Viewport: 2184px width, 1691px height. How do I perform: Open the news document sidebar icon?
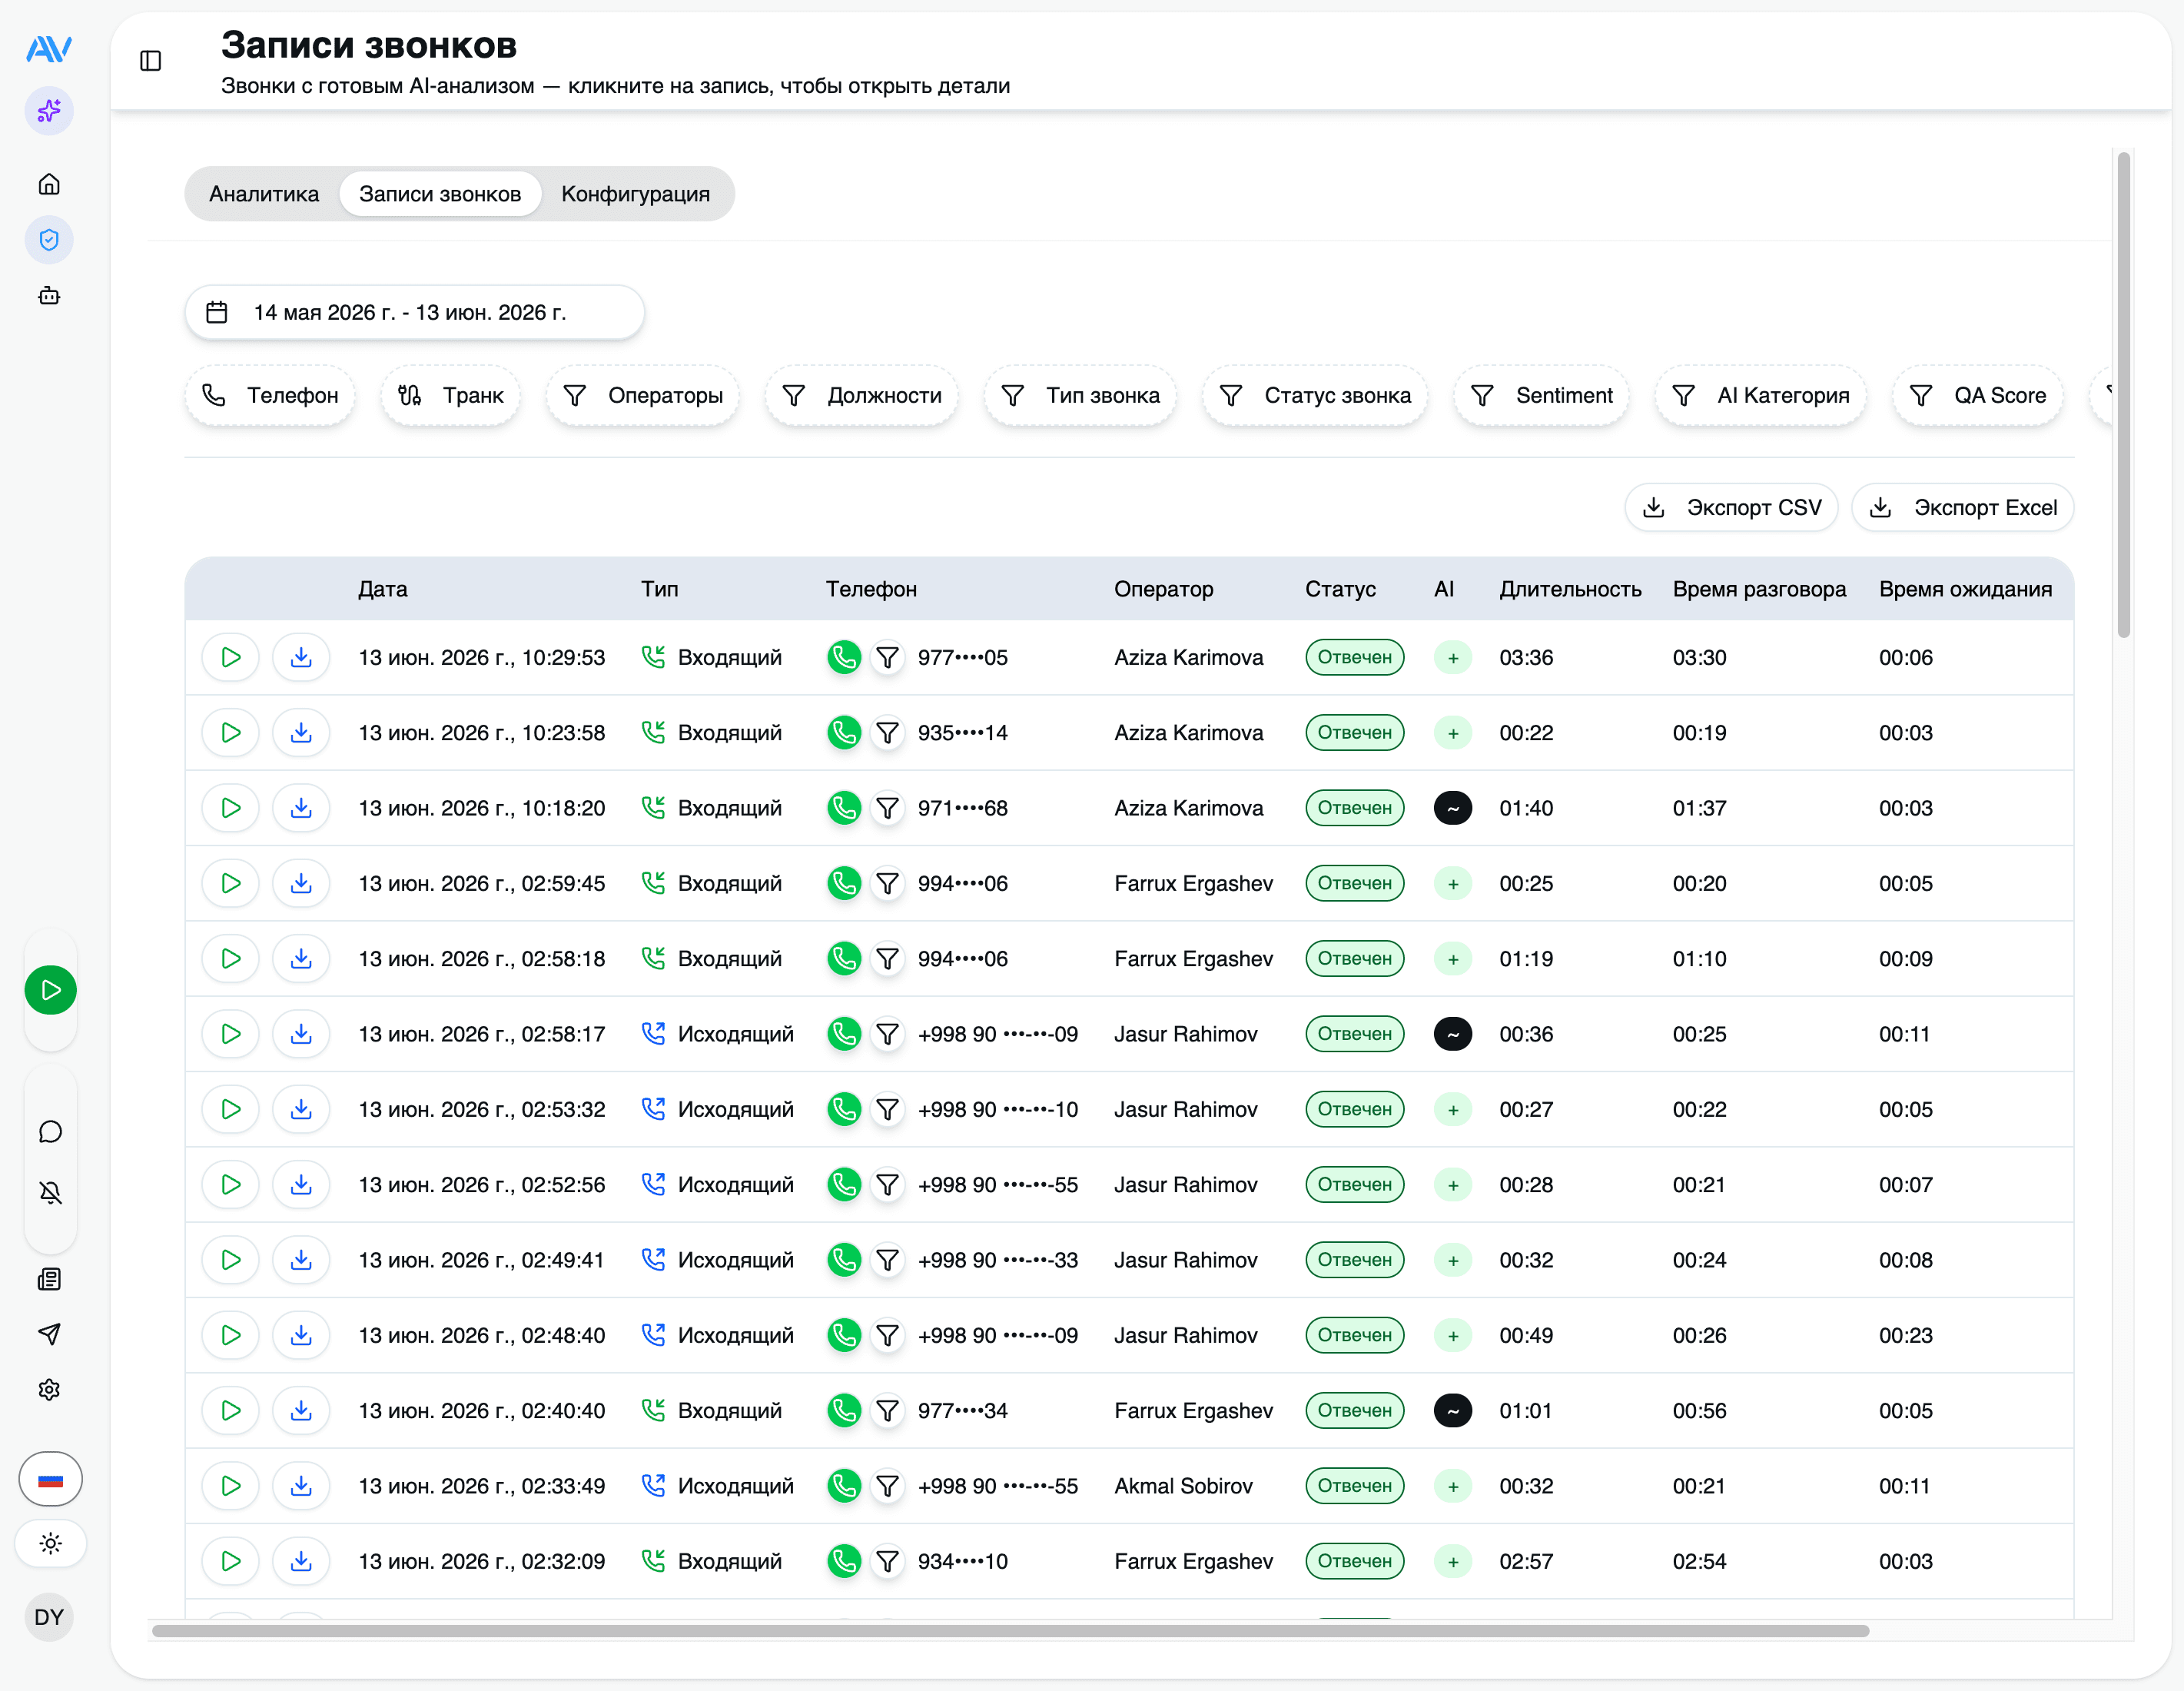pos(49,1279)
